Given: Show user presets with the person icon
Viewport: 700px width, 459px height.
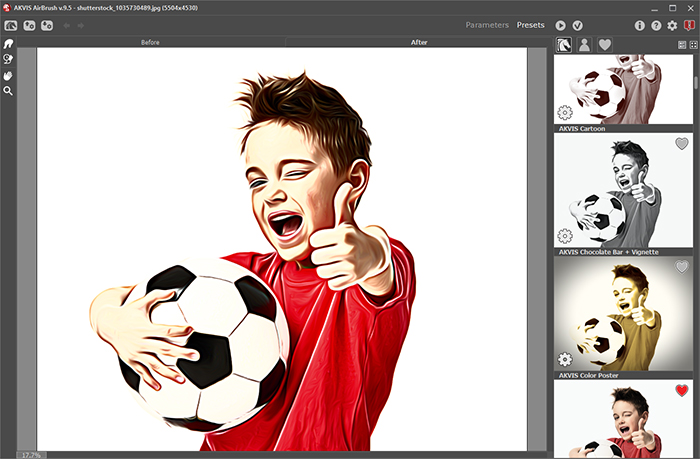Looking at the screenshot, I should [584, 45].
